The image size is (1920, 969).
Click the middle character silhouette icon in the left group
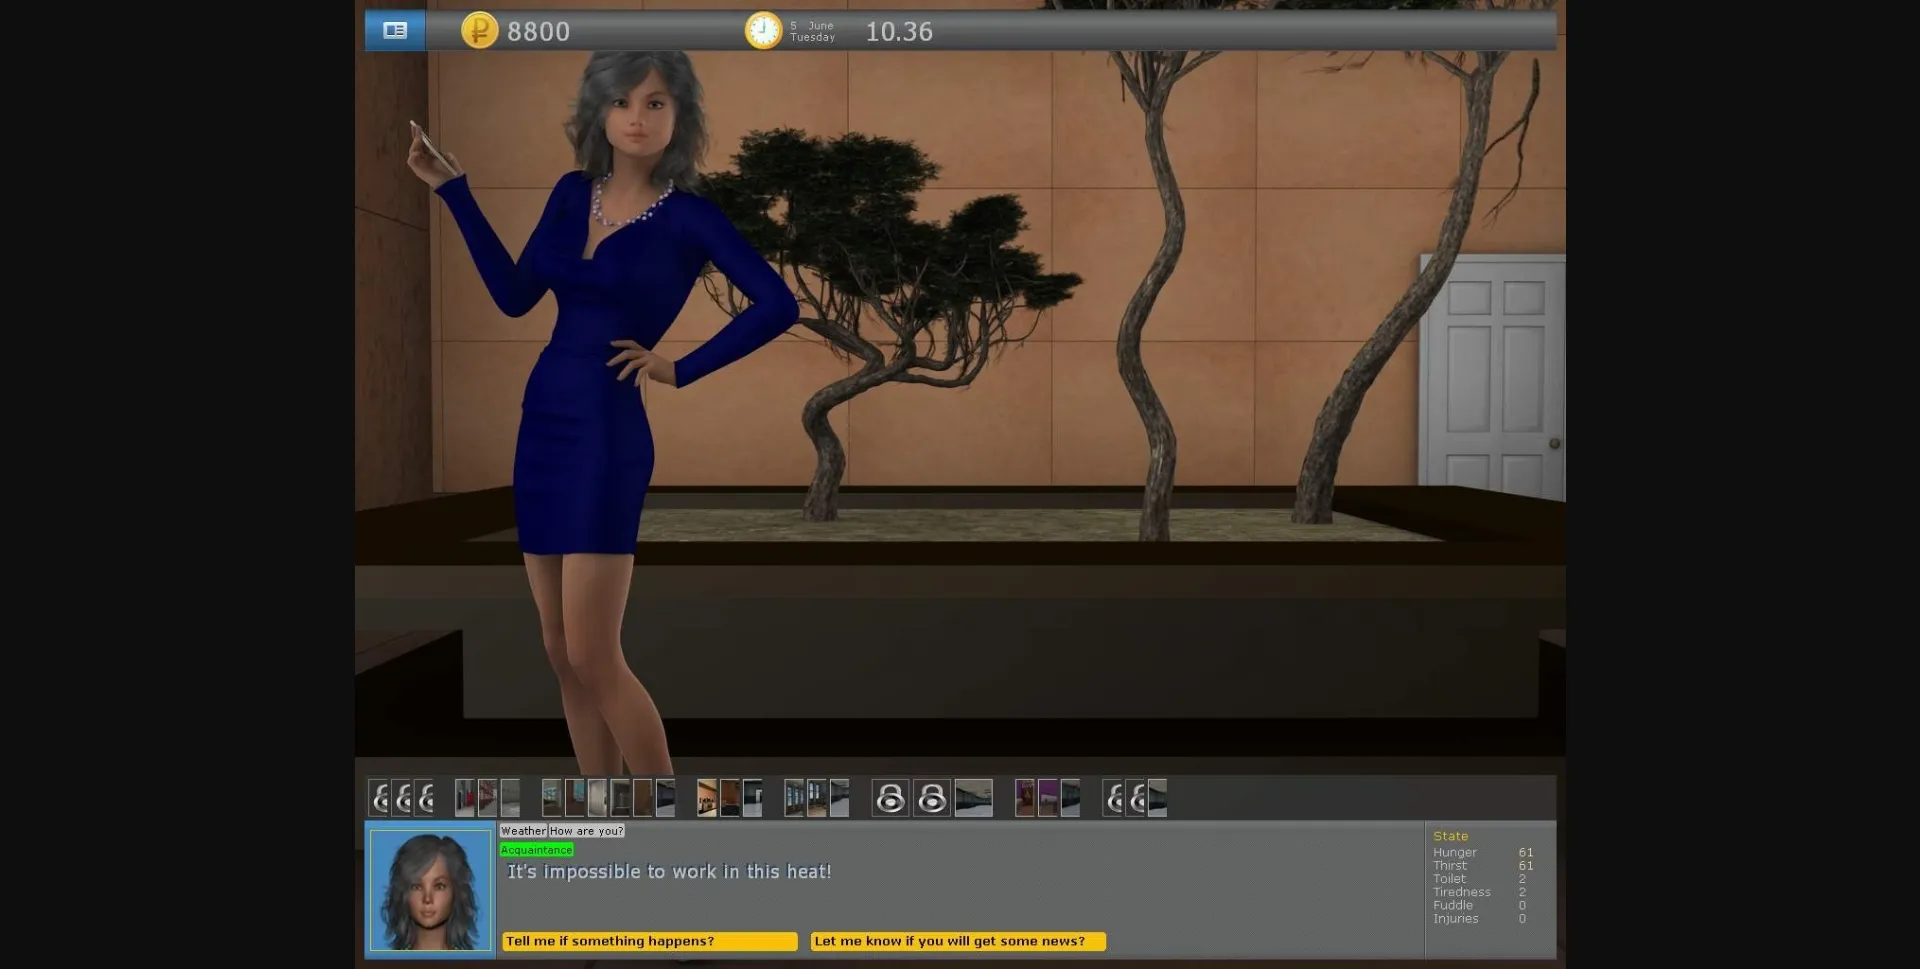click(x=401, y=798)
